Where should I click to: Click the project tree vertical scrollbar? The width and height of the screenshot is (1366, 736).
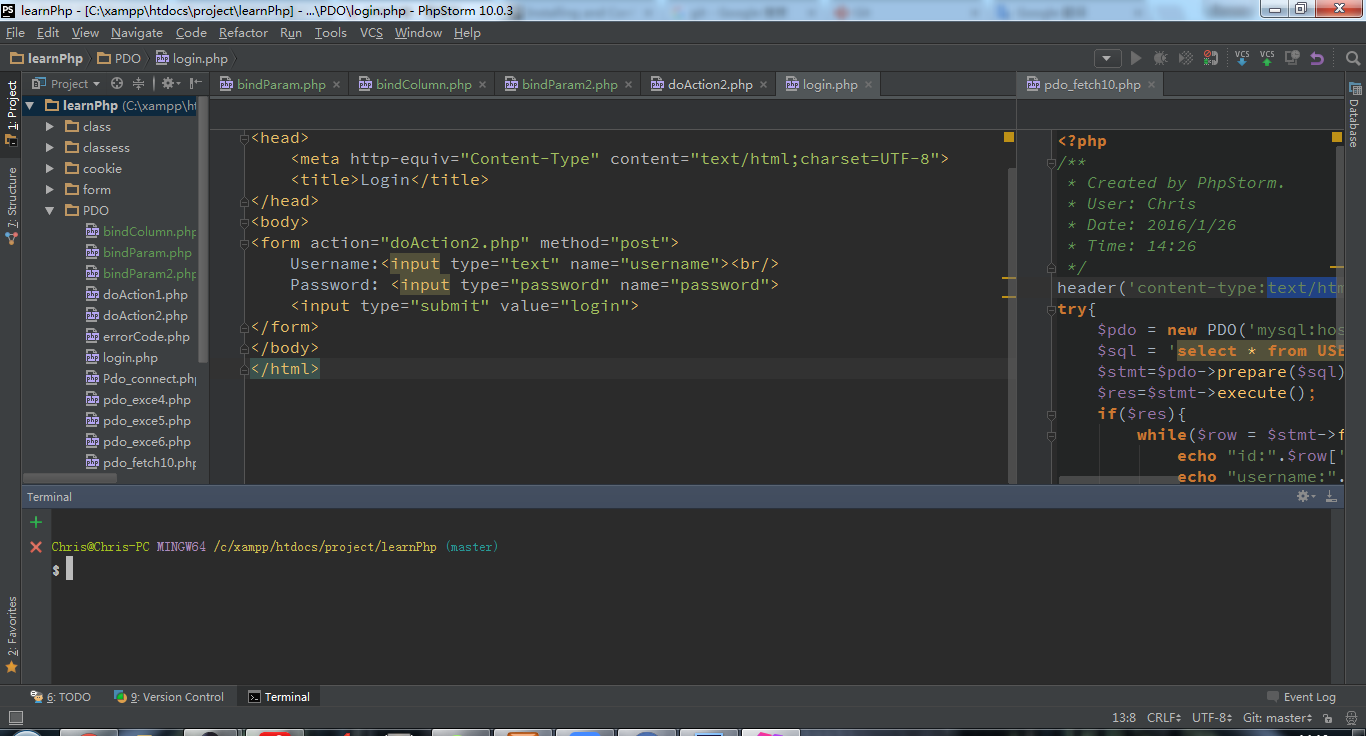(x=203, y=230)
